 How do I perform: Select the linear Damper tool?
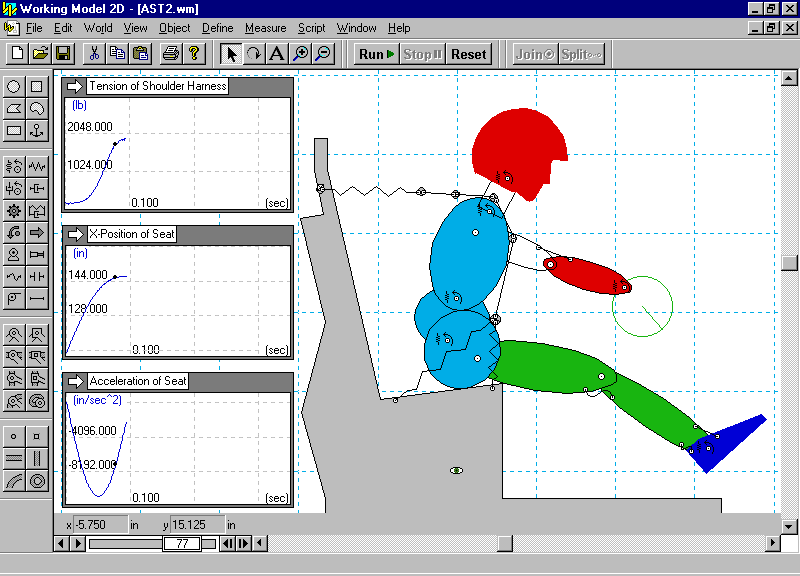[x=37, y=189]
